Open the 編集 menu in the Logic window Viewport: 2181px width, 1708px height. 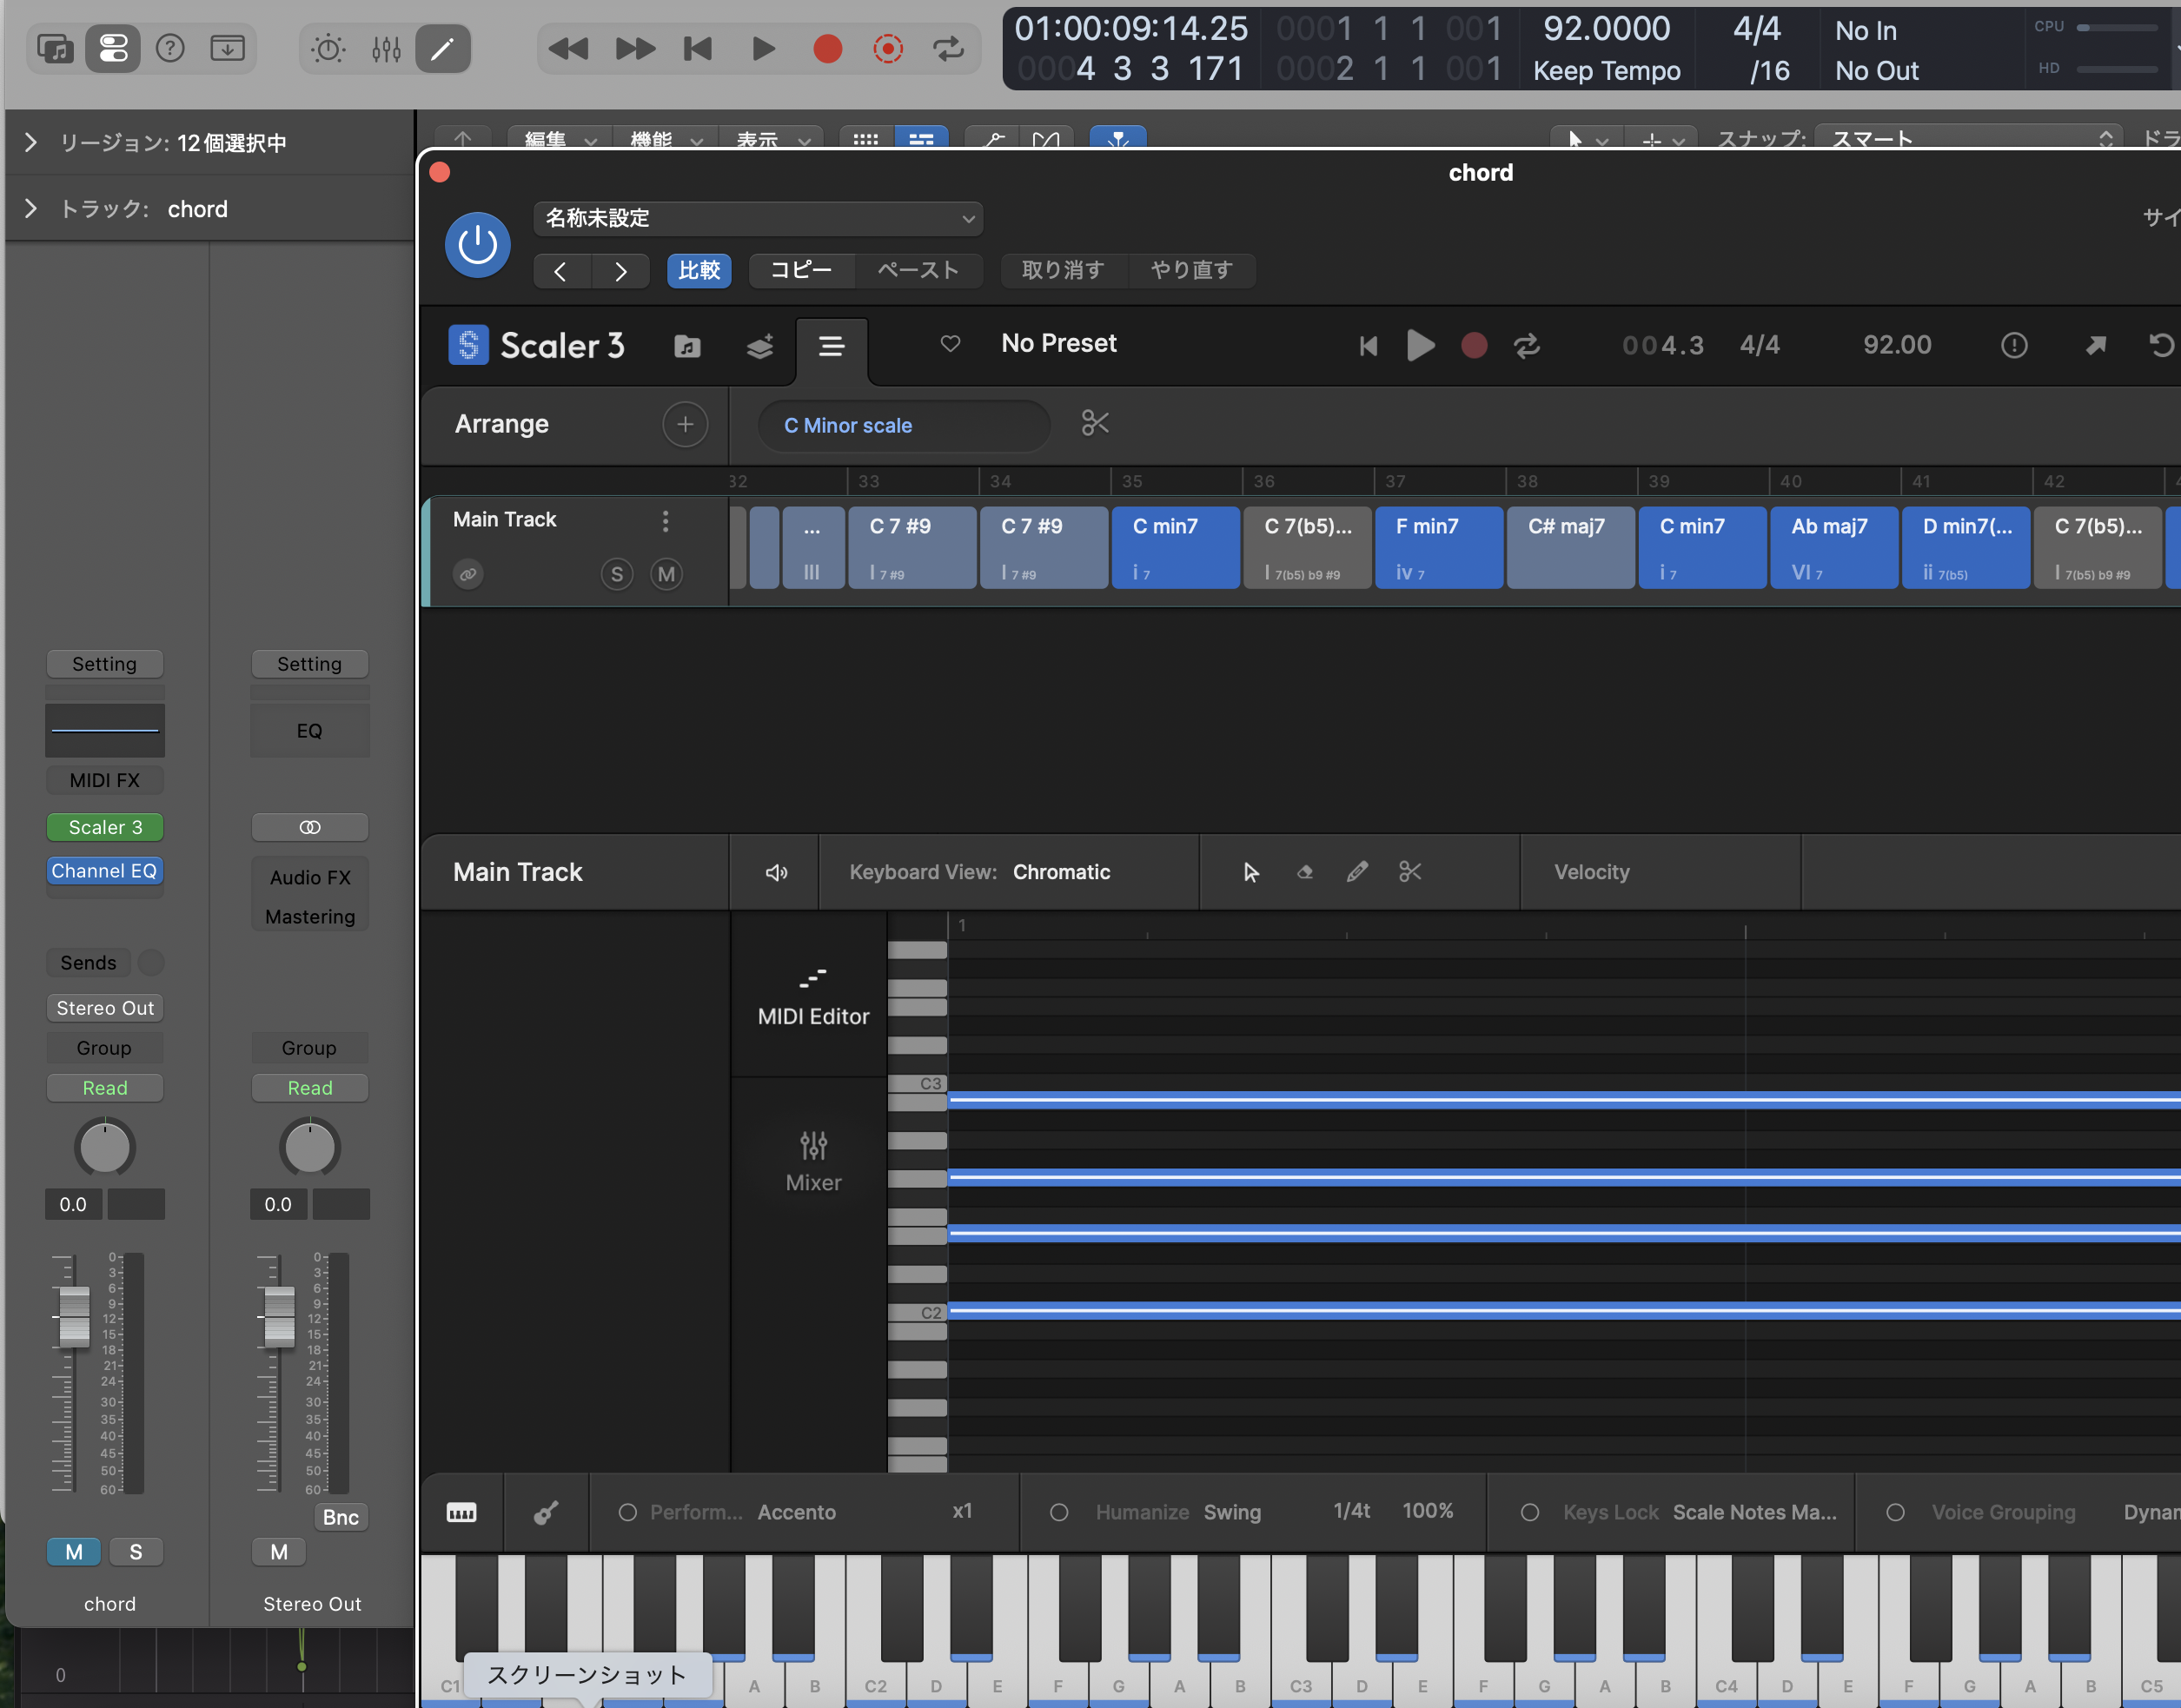[x=561, y=138]
